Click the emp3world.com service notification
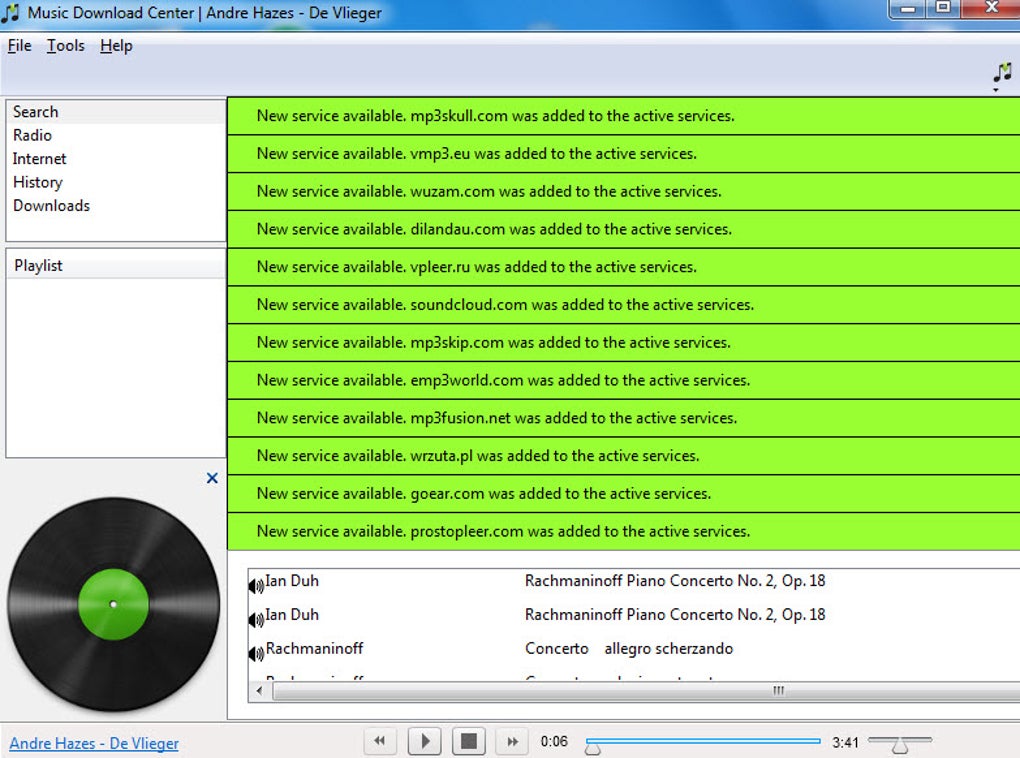1020x758 pixels. point(623,380)
